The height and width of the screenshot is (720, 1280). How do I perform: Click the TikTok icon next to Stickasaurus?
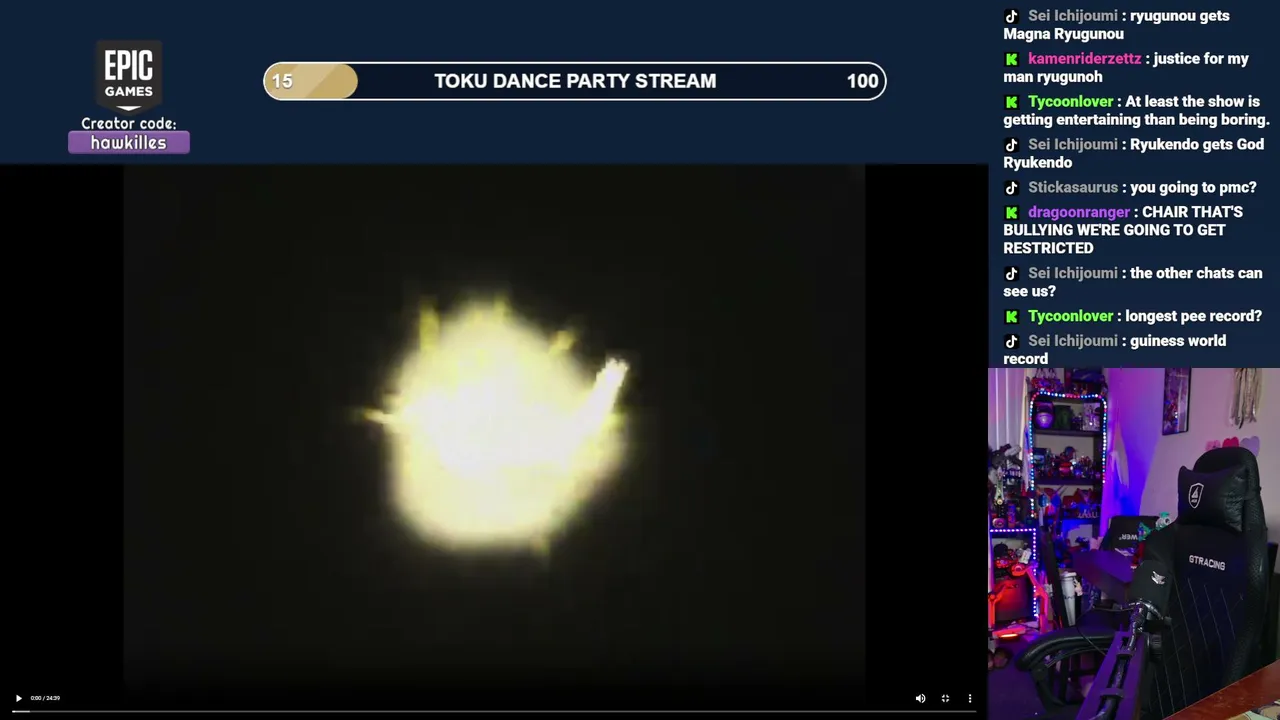point(1011,188)
